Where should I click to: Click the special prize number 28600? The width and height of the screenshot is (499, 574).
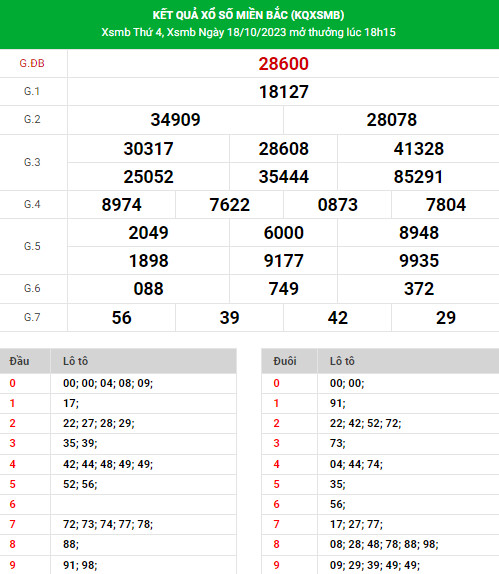283,64
